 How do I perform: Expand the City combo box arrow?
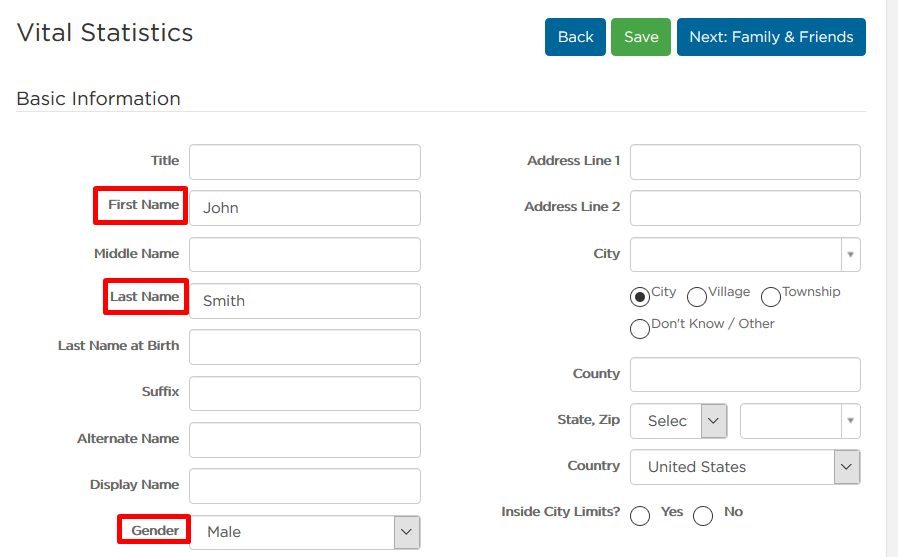[850, 254]
